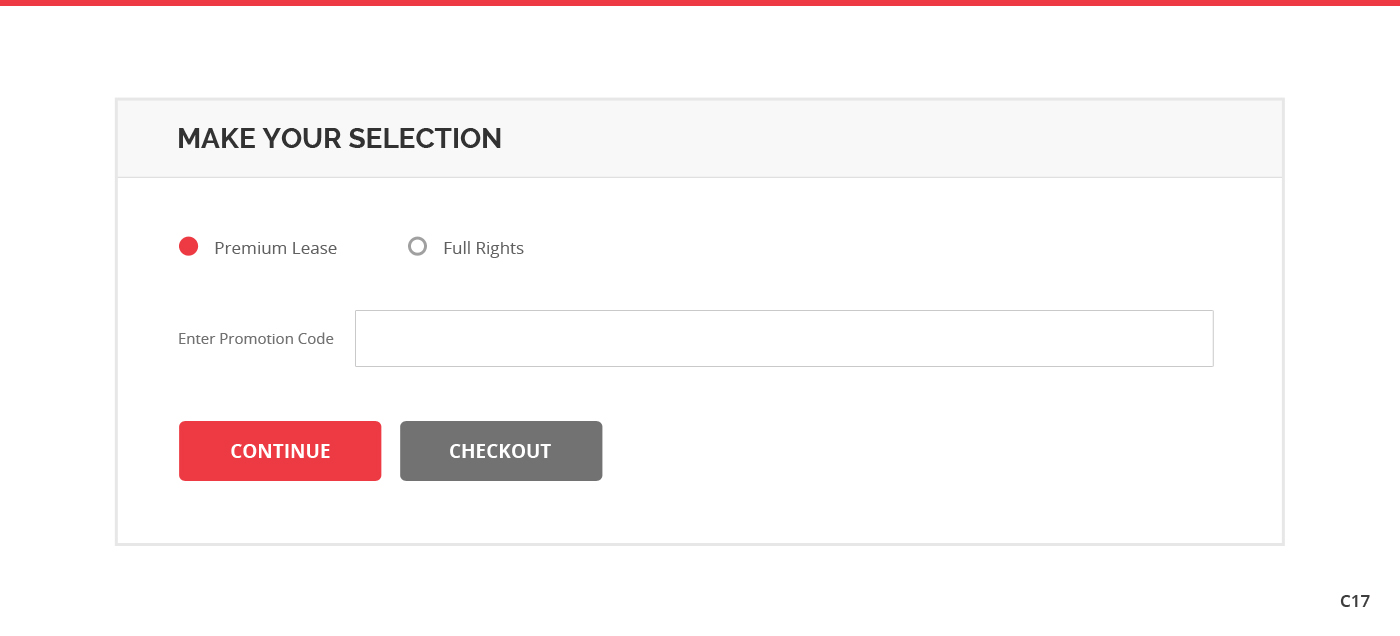Click the word CONTINUE on the red button

[x=280, y=451]
